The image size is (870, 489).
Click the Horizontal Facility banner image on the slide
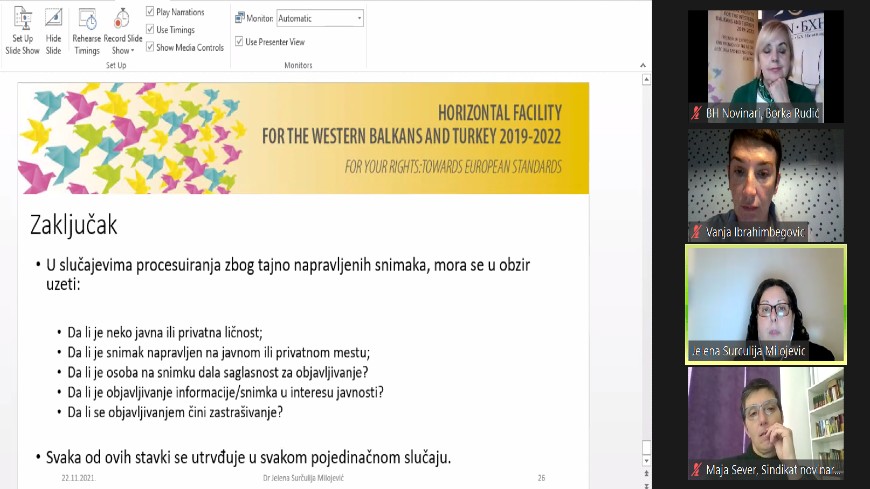[x=303, y=138]
